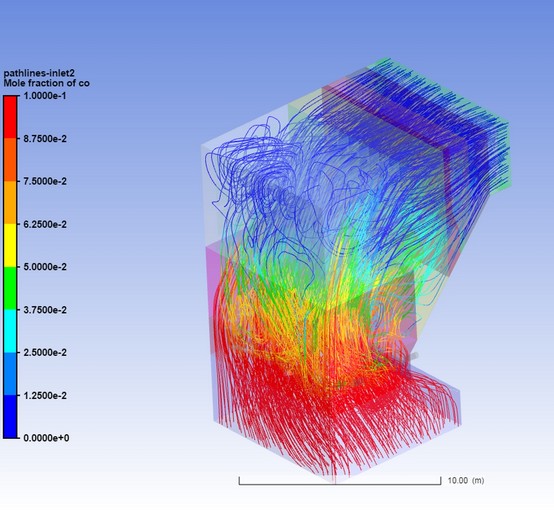Click the orange legend color band
The height and width of the screenshot is (510, 554).
[x=10, y=203]
